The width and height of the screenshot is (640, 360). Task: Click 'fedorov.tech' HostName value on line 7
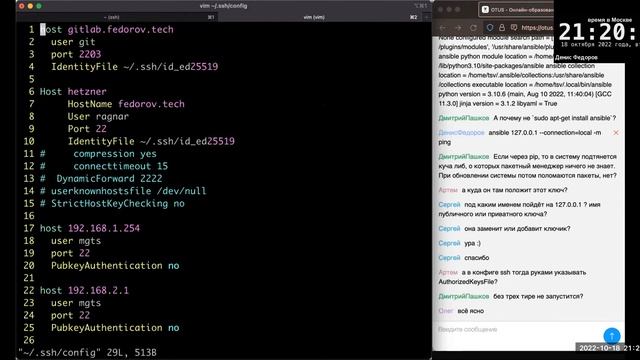(151, 104)
